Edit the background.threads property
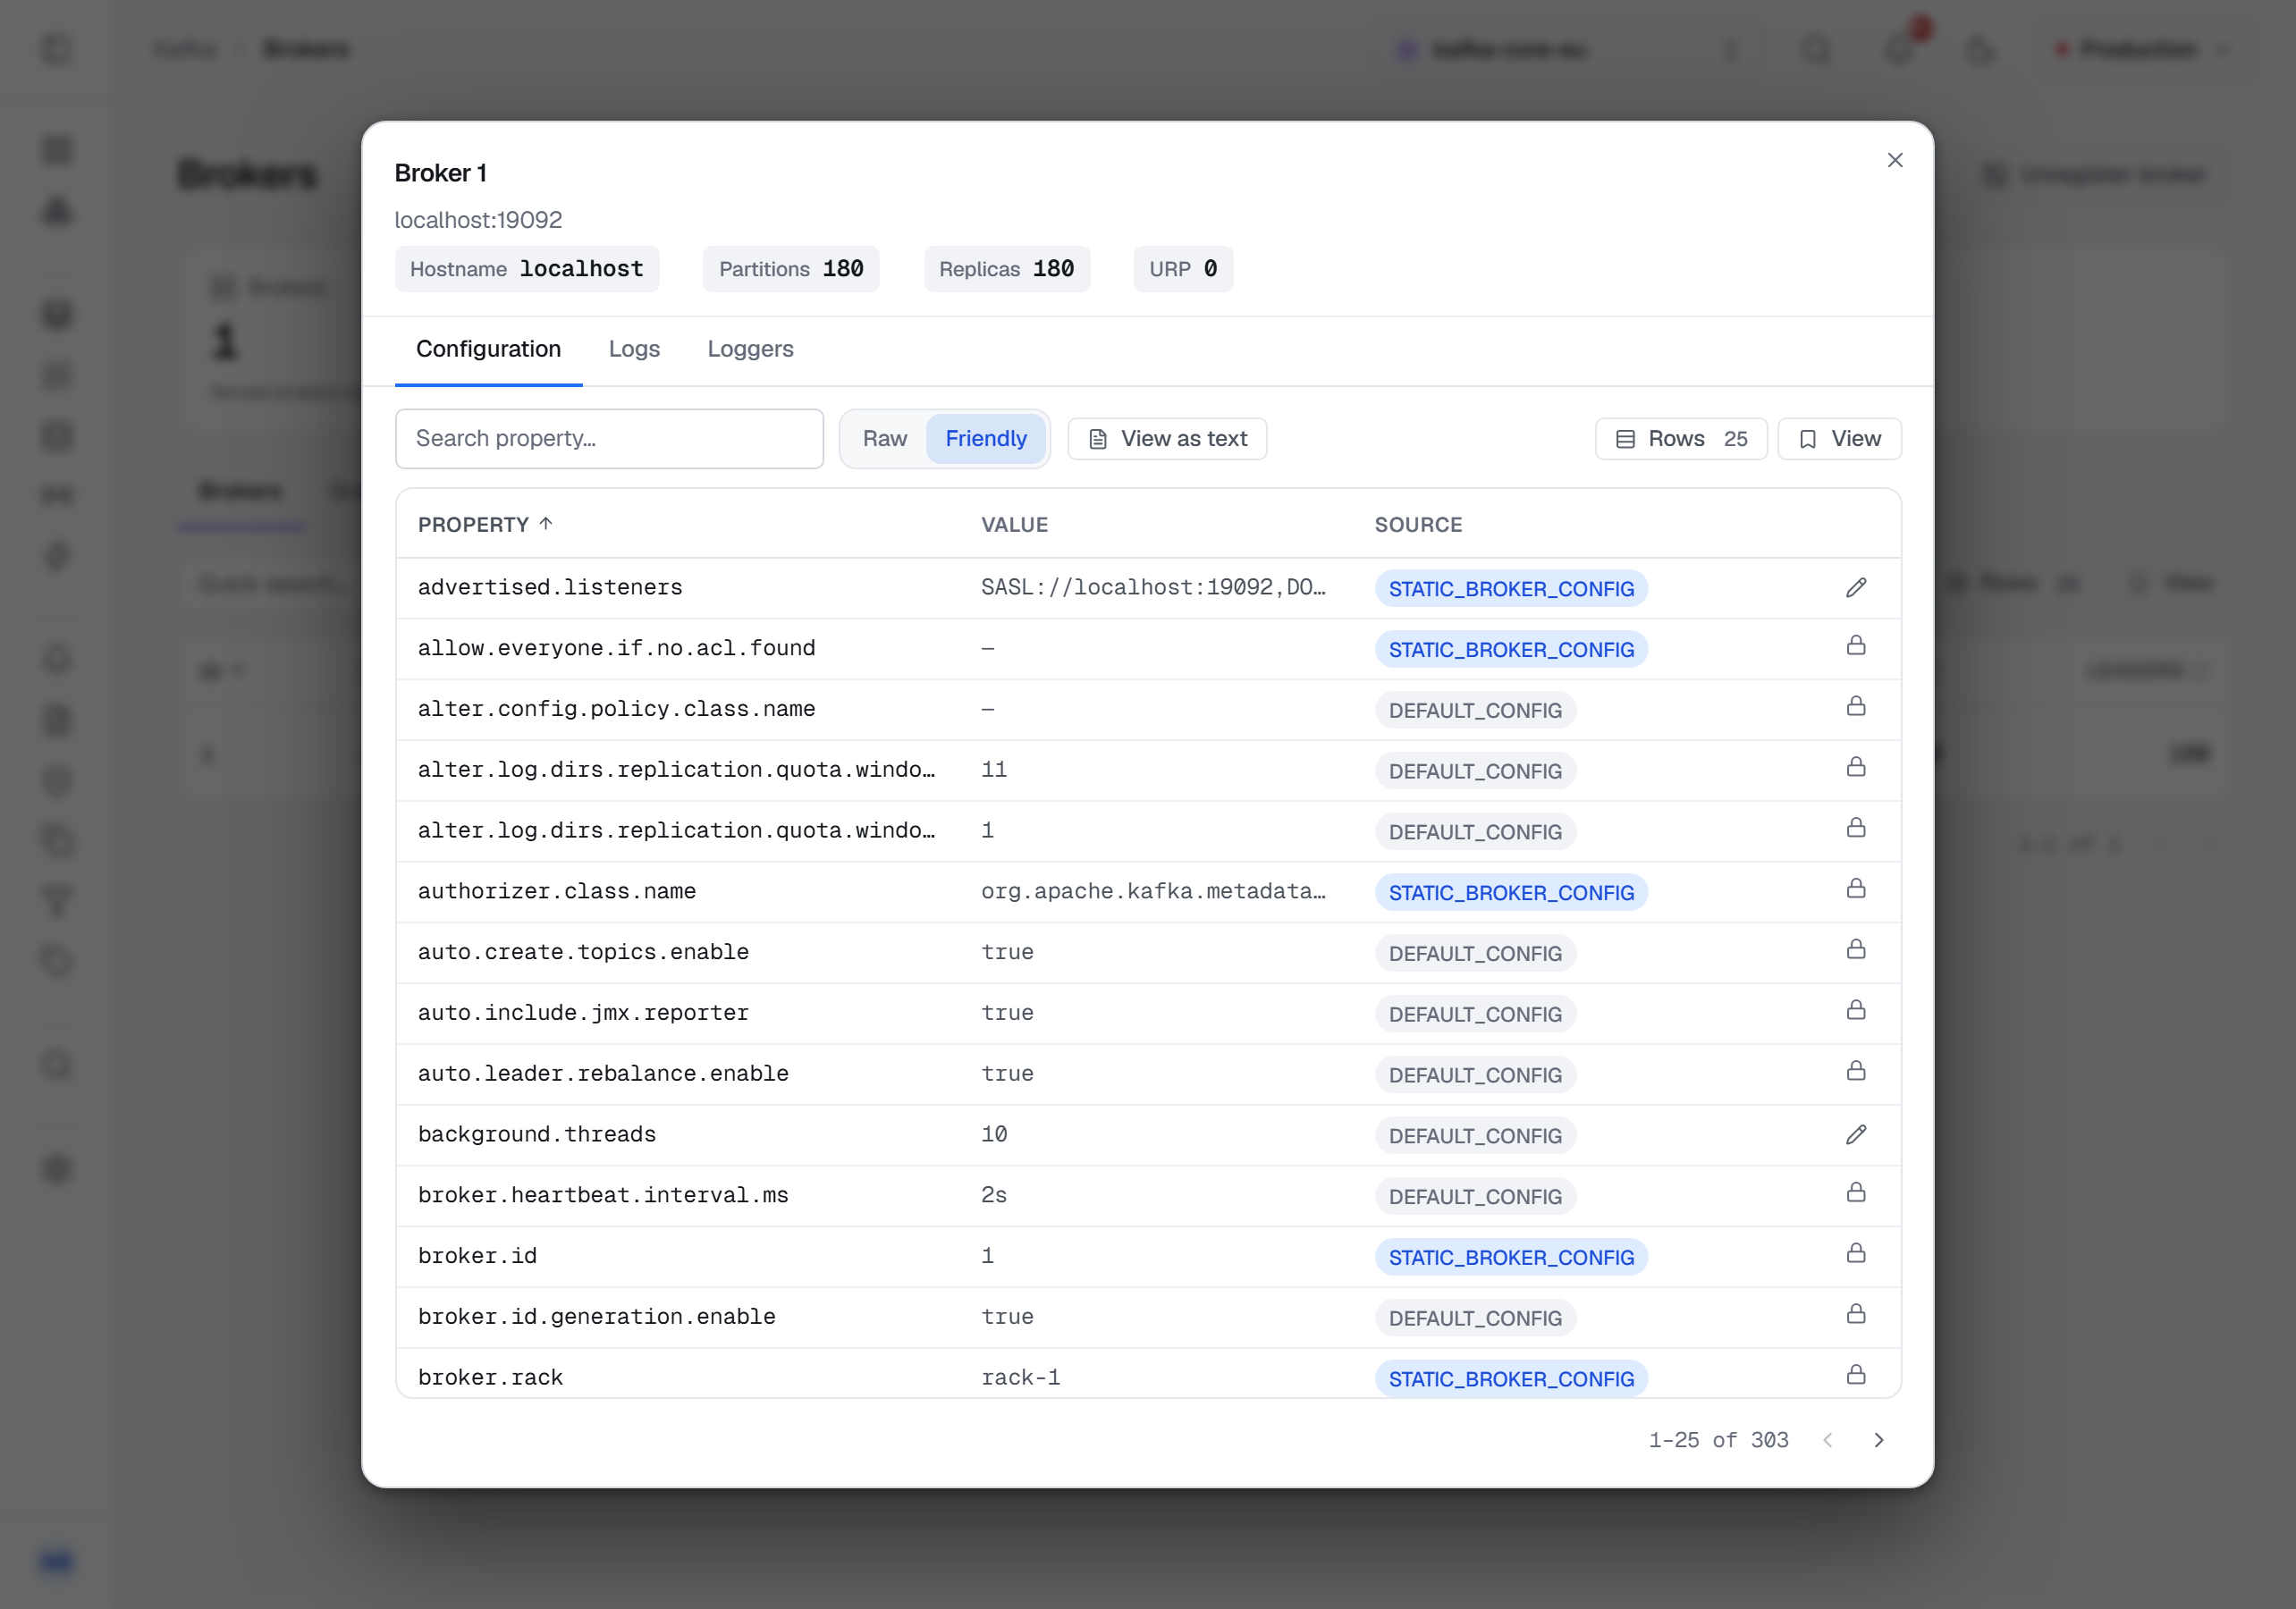This screenshot has width=2296, height=1609. [1855, 1135]
